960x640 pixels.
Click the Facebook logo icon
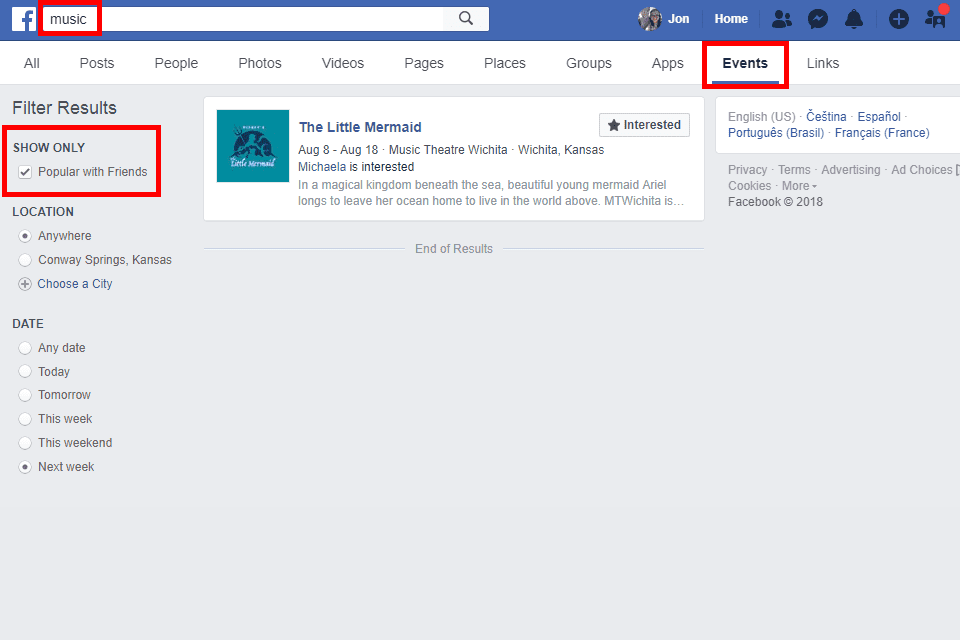tap(24, 19)
